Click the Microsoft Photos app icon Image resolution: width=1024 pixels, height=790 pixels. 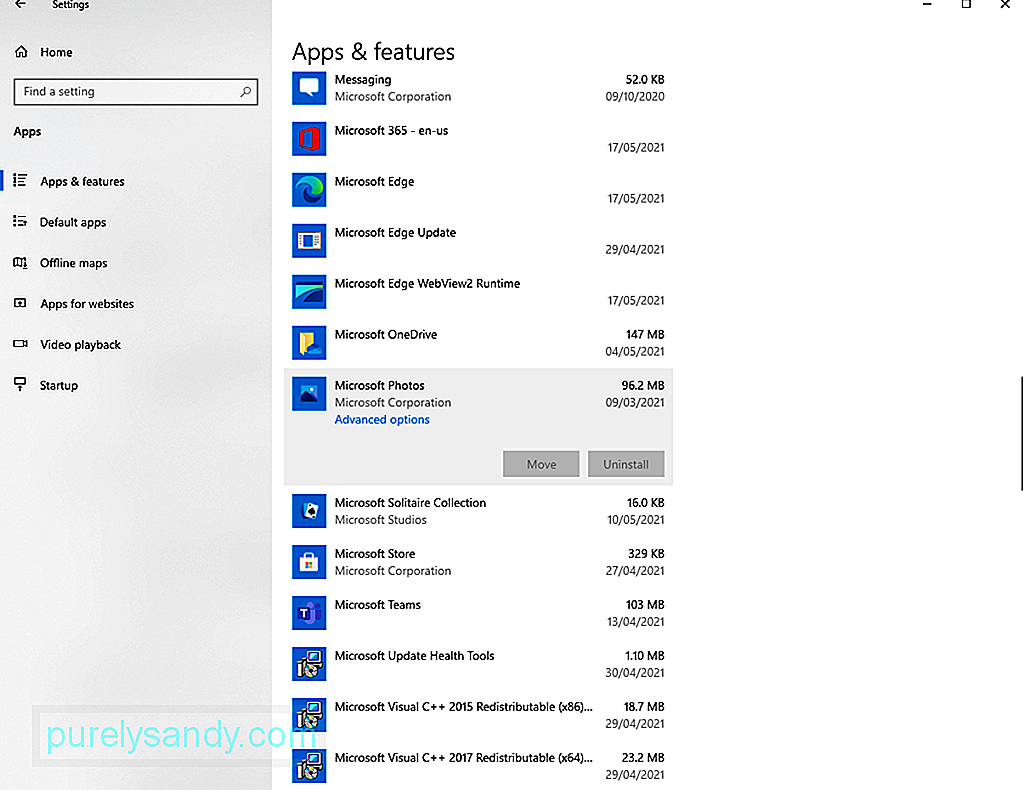(x=309, y=394)
